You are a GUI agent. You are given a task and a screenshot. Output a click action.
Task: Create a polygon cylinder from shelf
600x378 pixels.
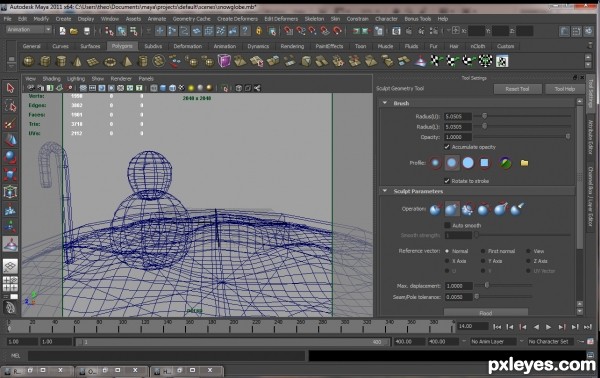(61, 61)
